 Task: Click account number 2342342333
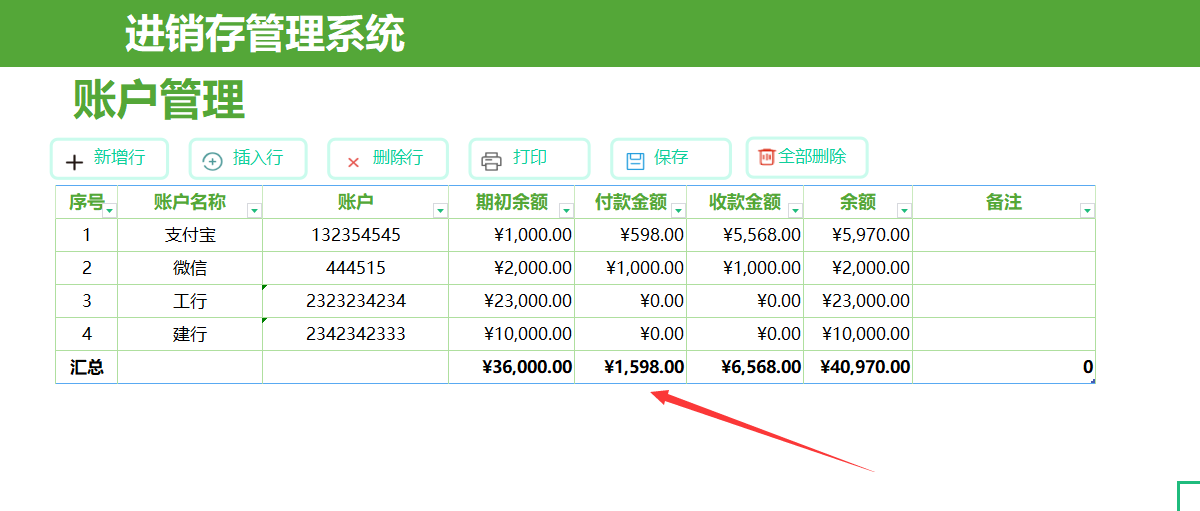(x=356, y=334)
